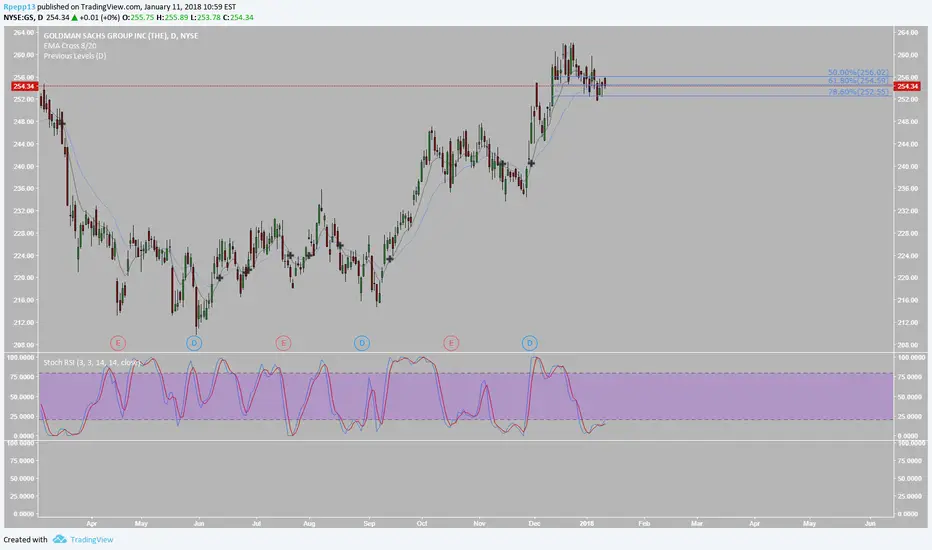Click the Oct label on time axis
This screenshot has height=550, width=932.
coord(421,523)
